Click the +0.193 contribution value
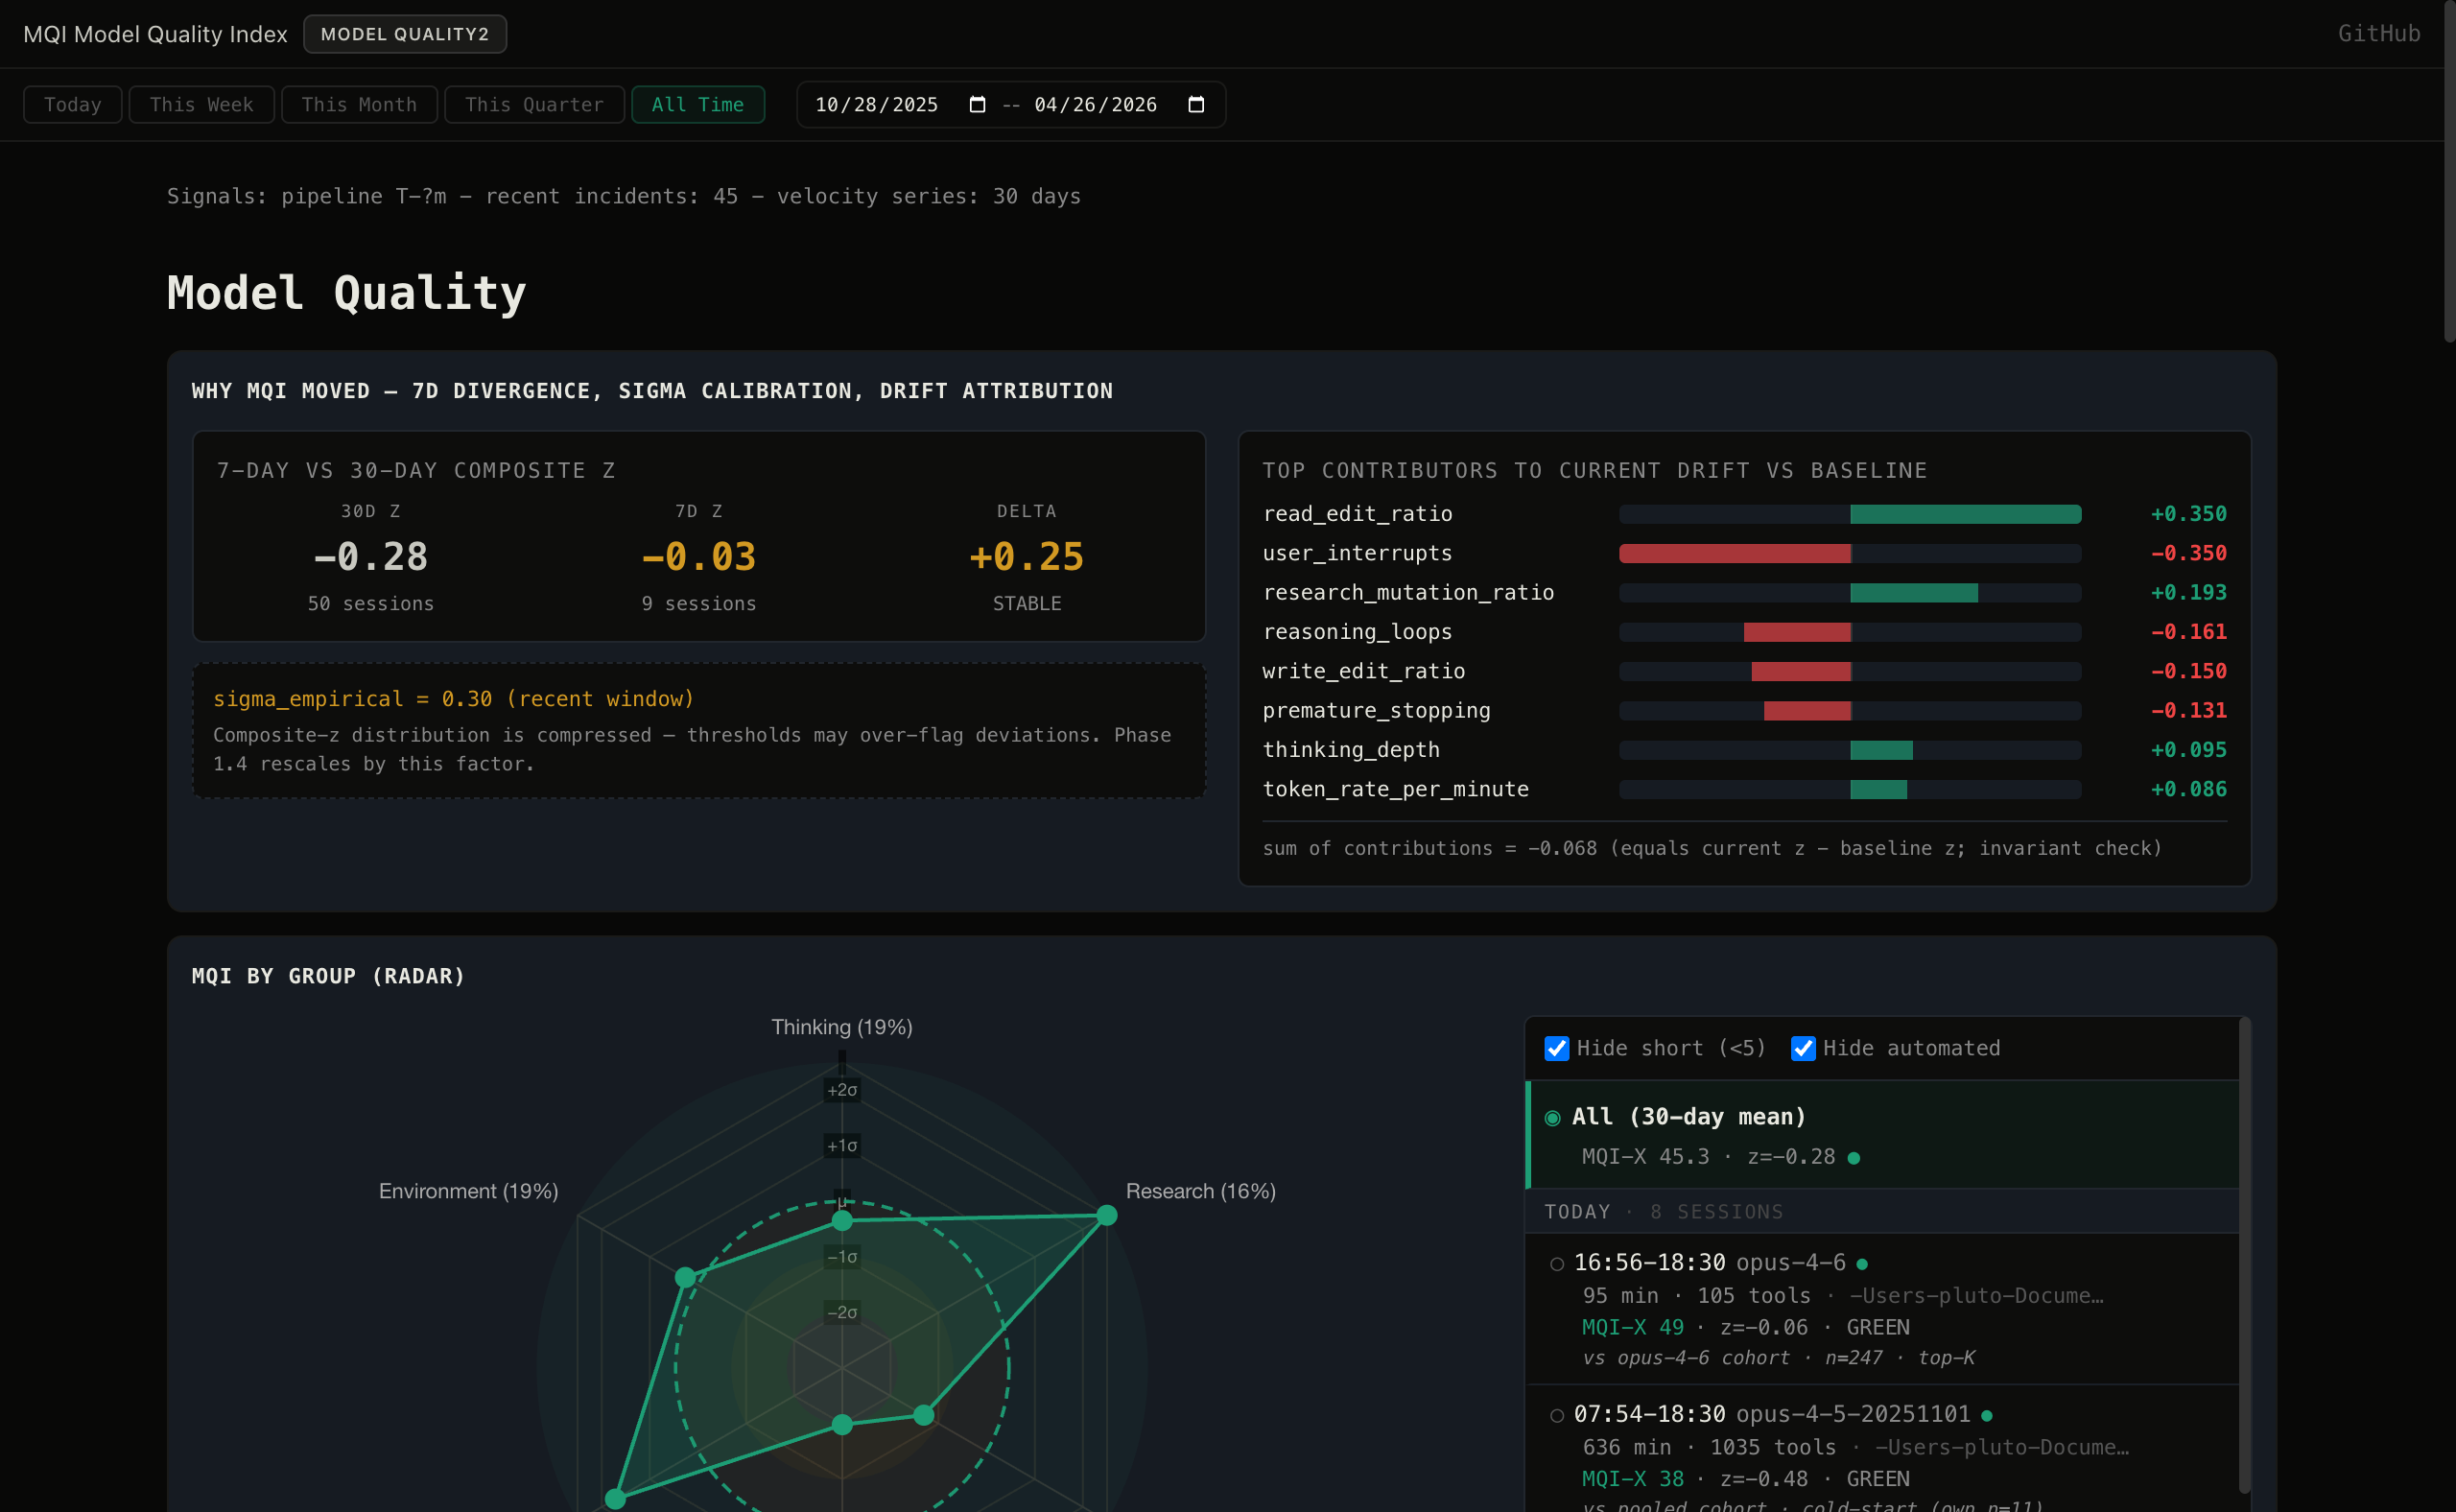Image resolution: width=2456 pixels, height=1512 pixels. pyautogui.click(x=2189, y=593)
